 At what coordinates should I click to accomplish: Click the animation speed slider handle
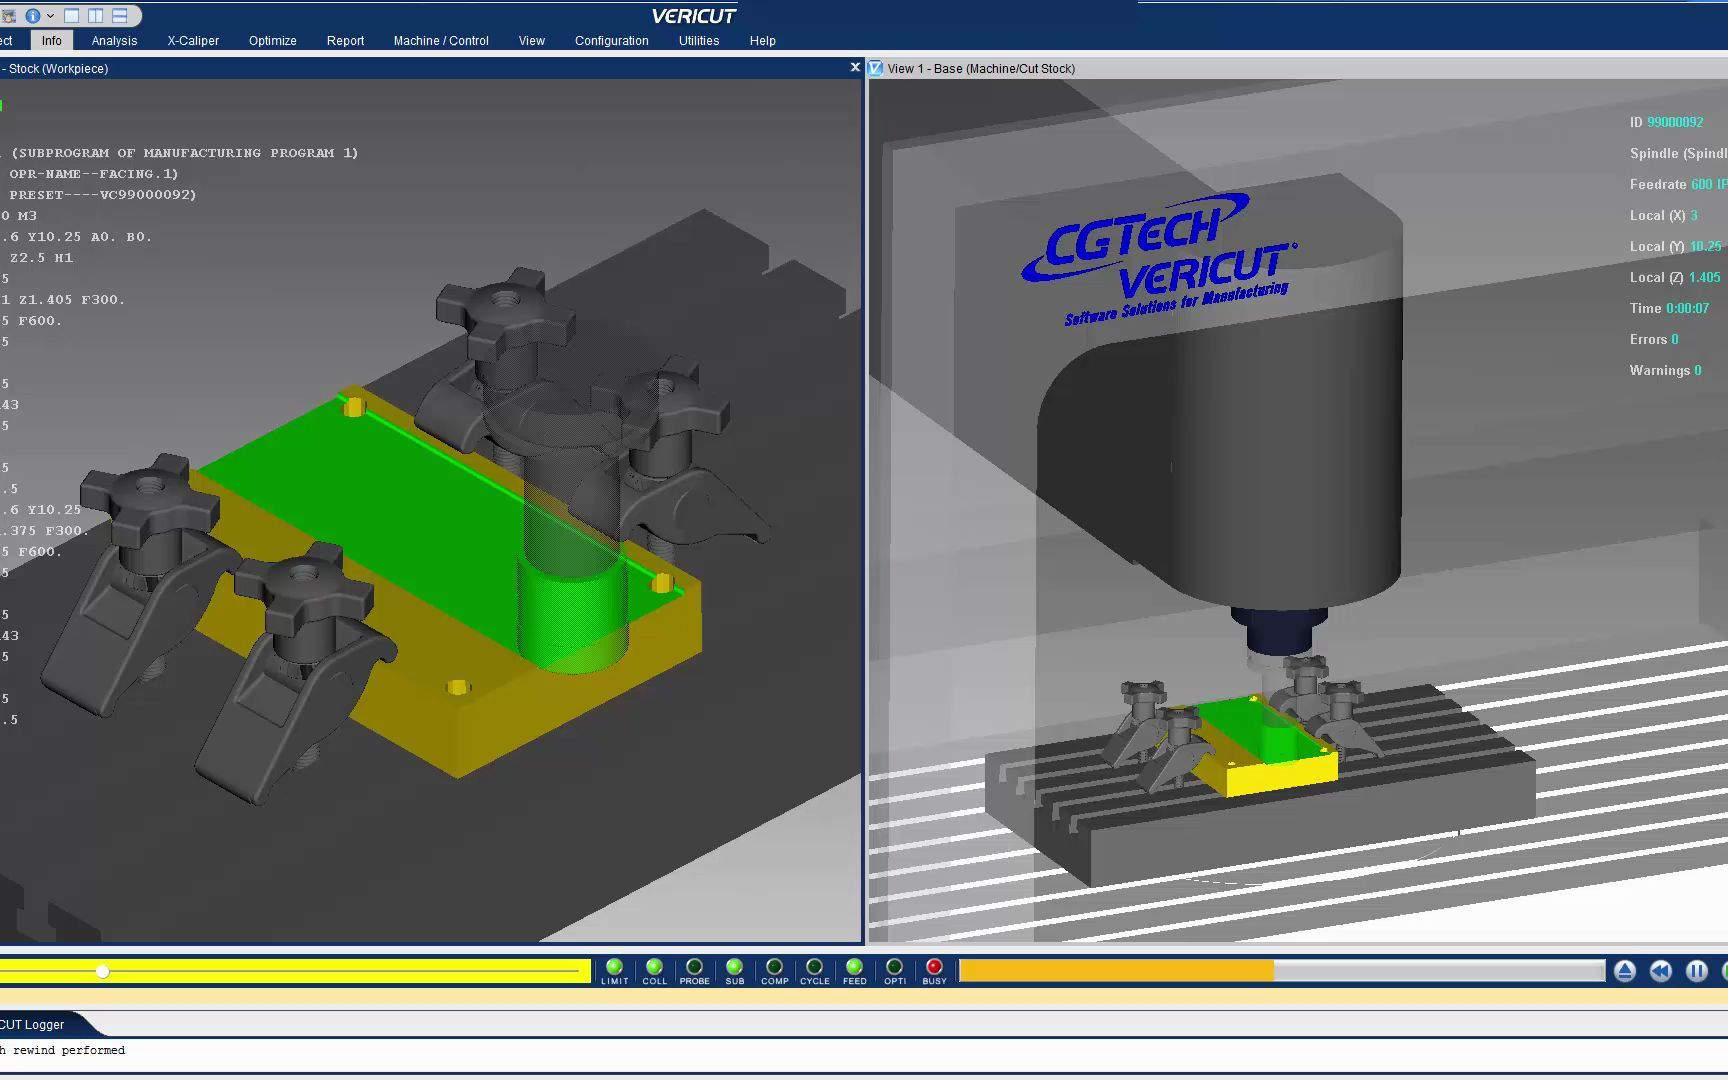103,971
